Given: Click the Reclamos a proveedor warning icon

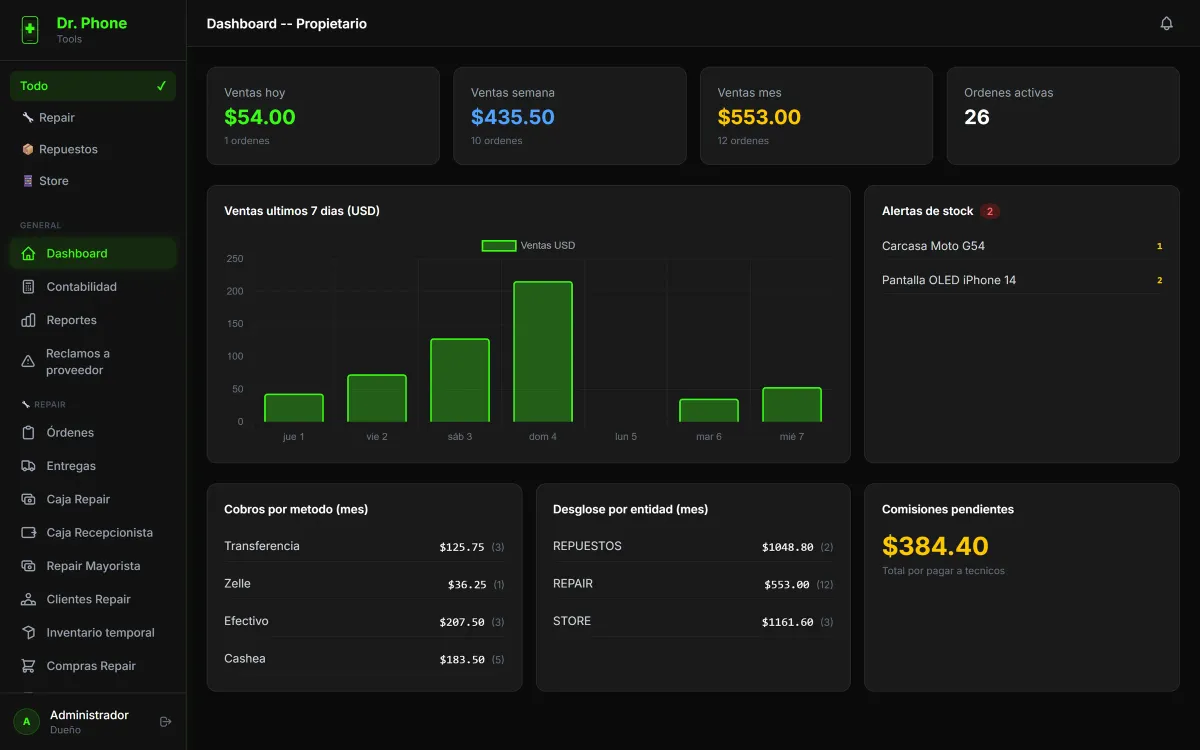Looking at the screenshot, I should pyautogui.click(x=28, y=362).
